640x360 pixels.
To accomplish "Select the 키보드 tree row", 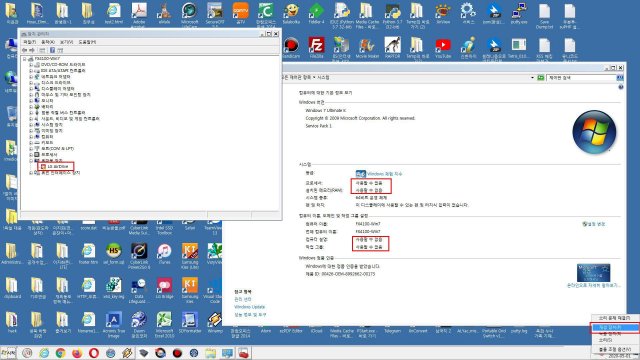I will [44, 143].
